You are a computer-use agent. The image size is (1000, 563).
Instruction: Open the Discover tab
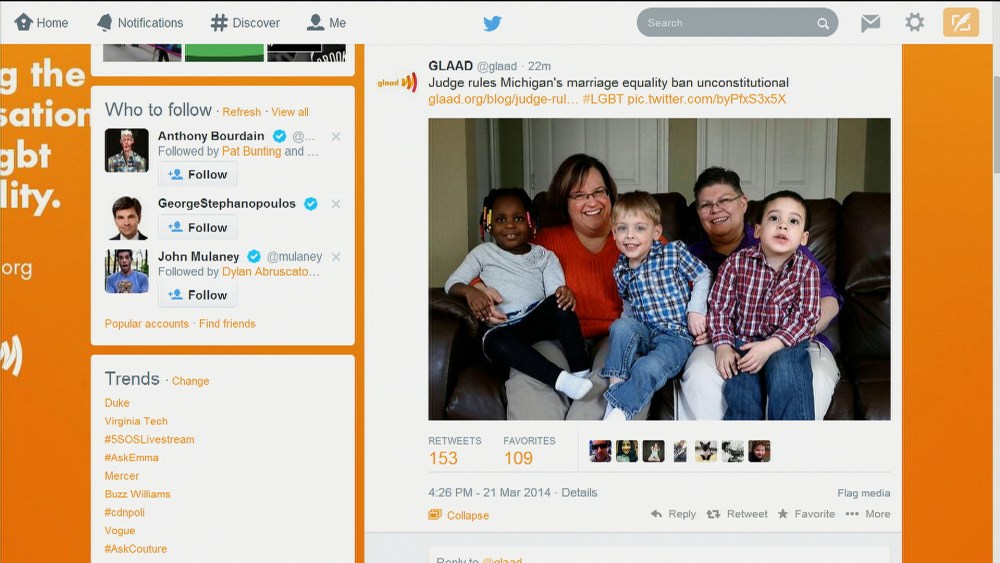[x=246, y=23]
